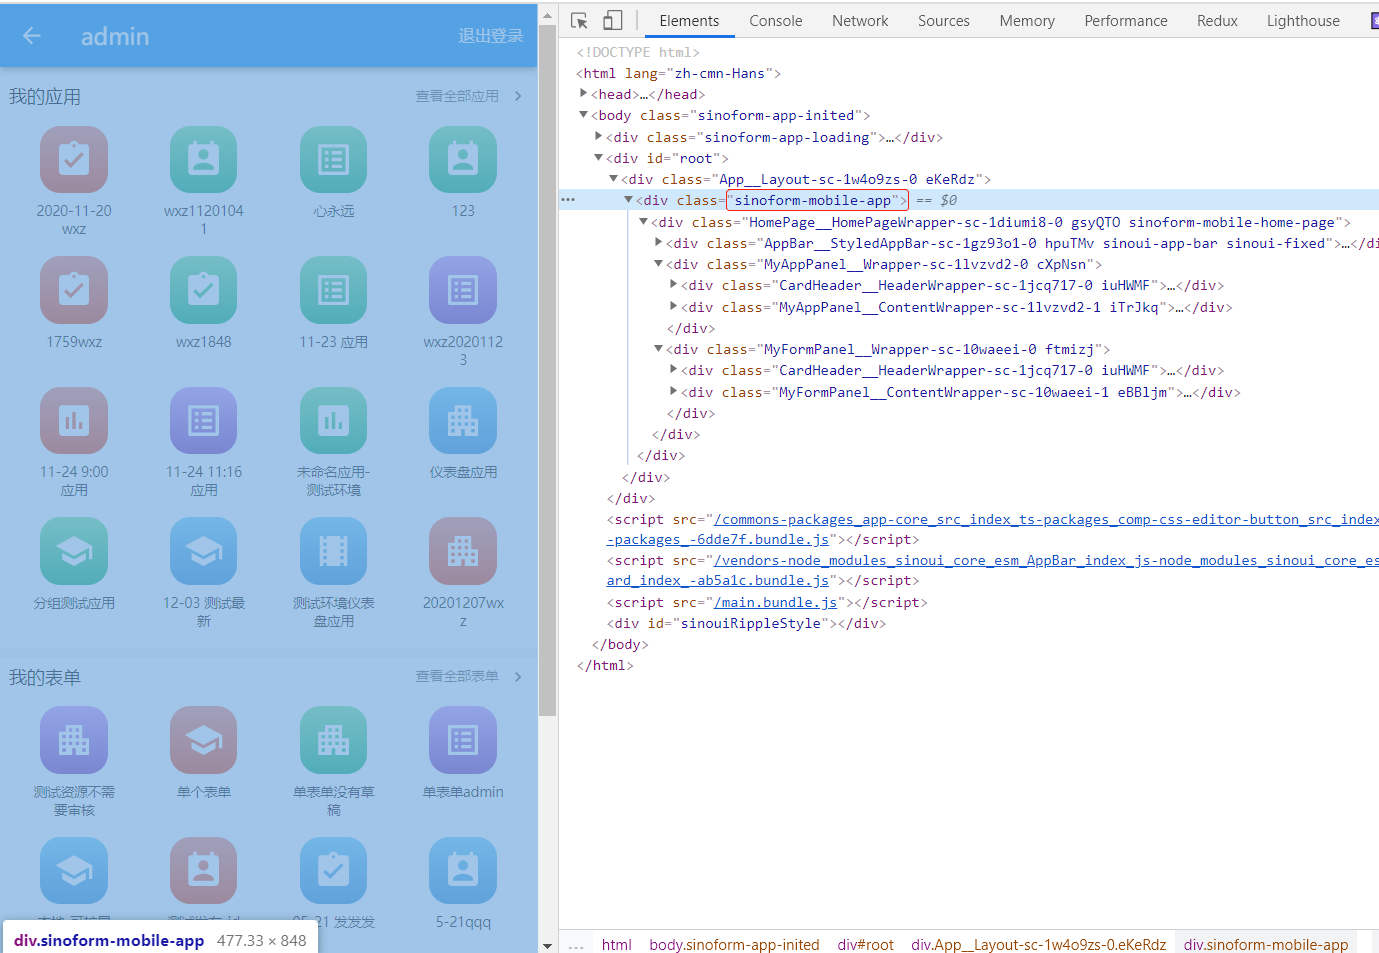Viewport: 1379px width, 953px height.
Task: Collapse the sinoform-mobile-app div node
Action: (x=629, y=200)
